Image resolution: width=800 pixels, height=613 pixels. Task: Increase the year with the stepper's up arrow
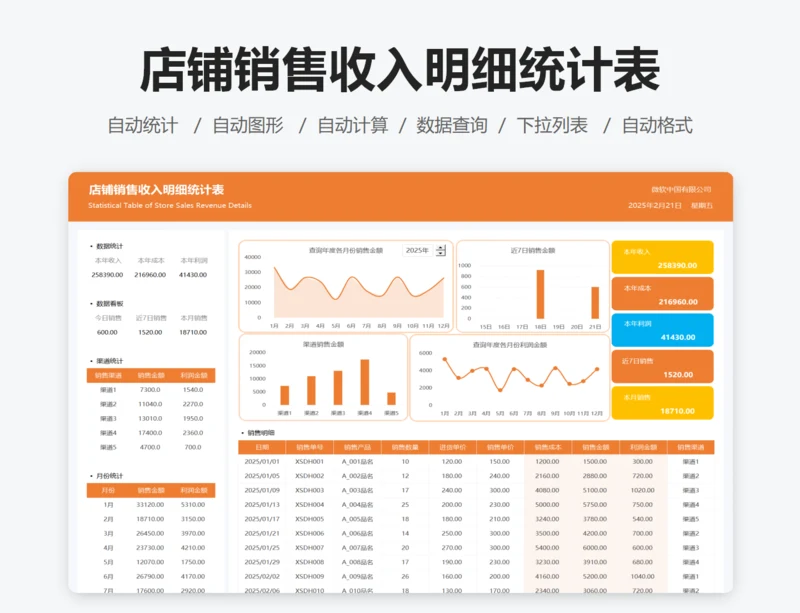(441, 248)
